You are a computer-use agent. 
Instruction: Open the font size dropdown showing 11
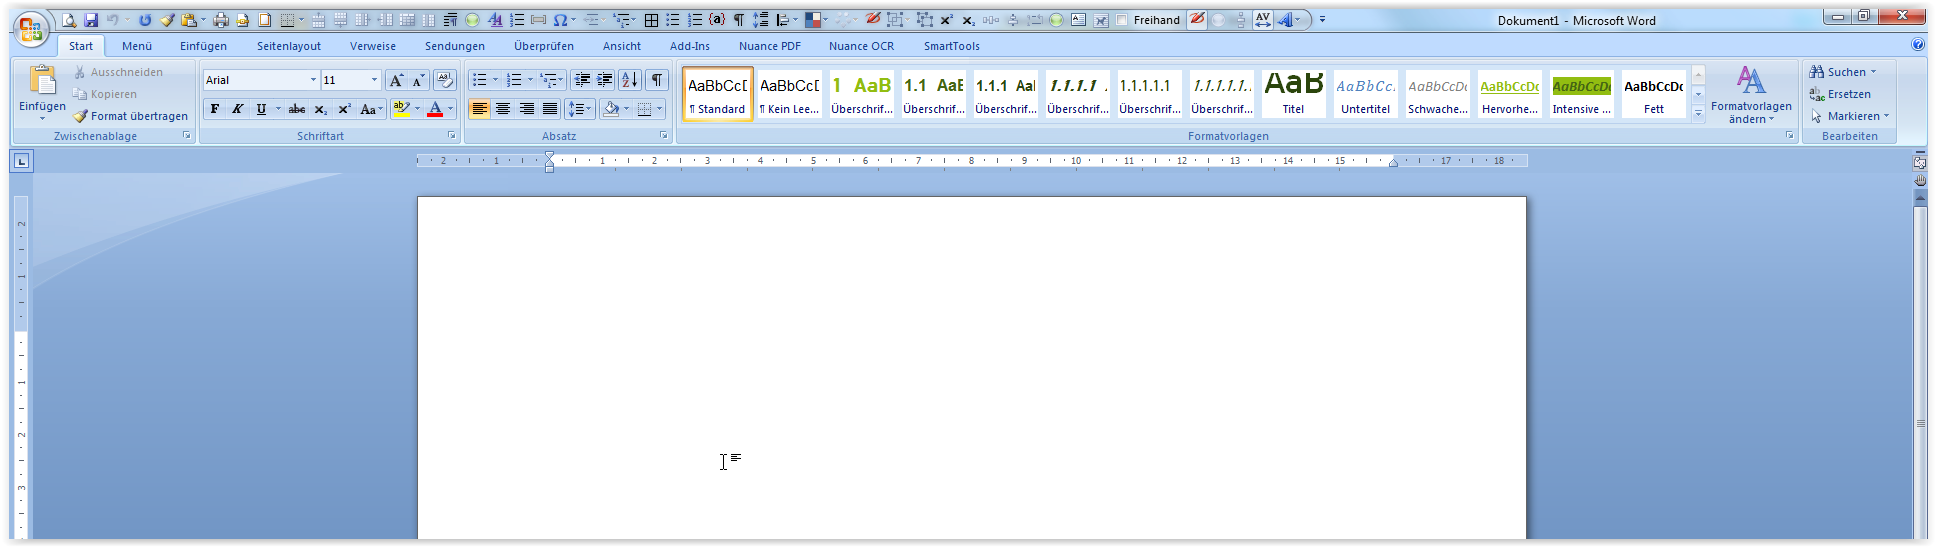point(375,80)
